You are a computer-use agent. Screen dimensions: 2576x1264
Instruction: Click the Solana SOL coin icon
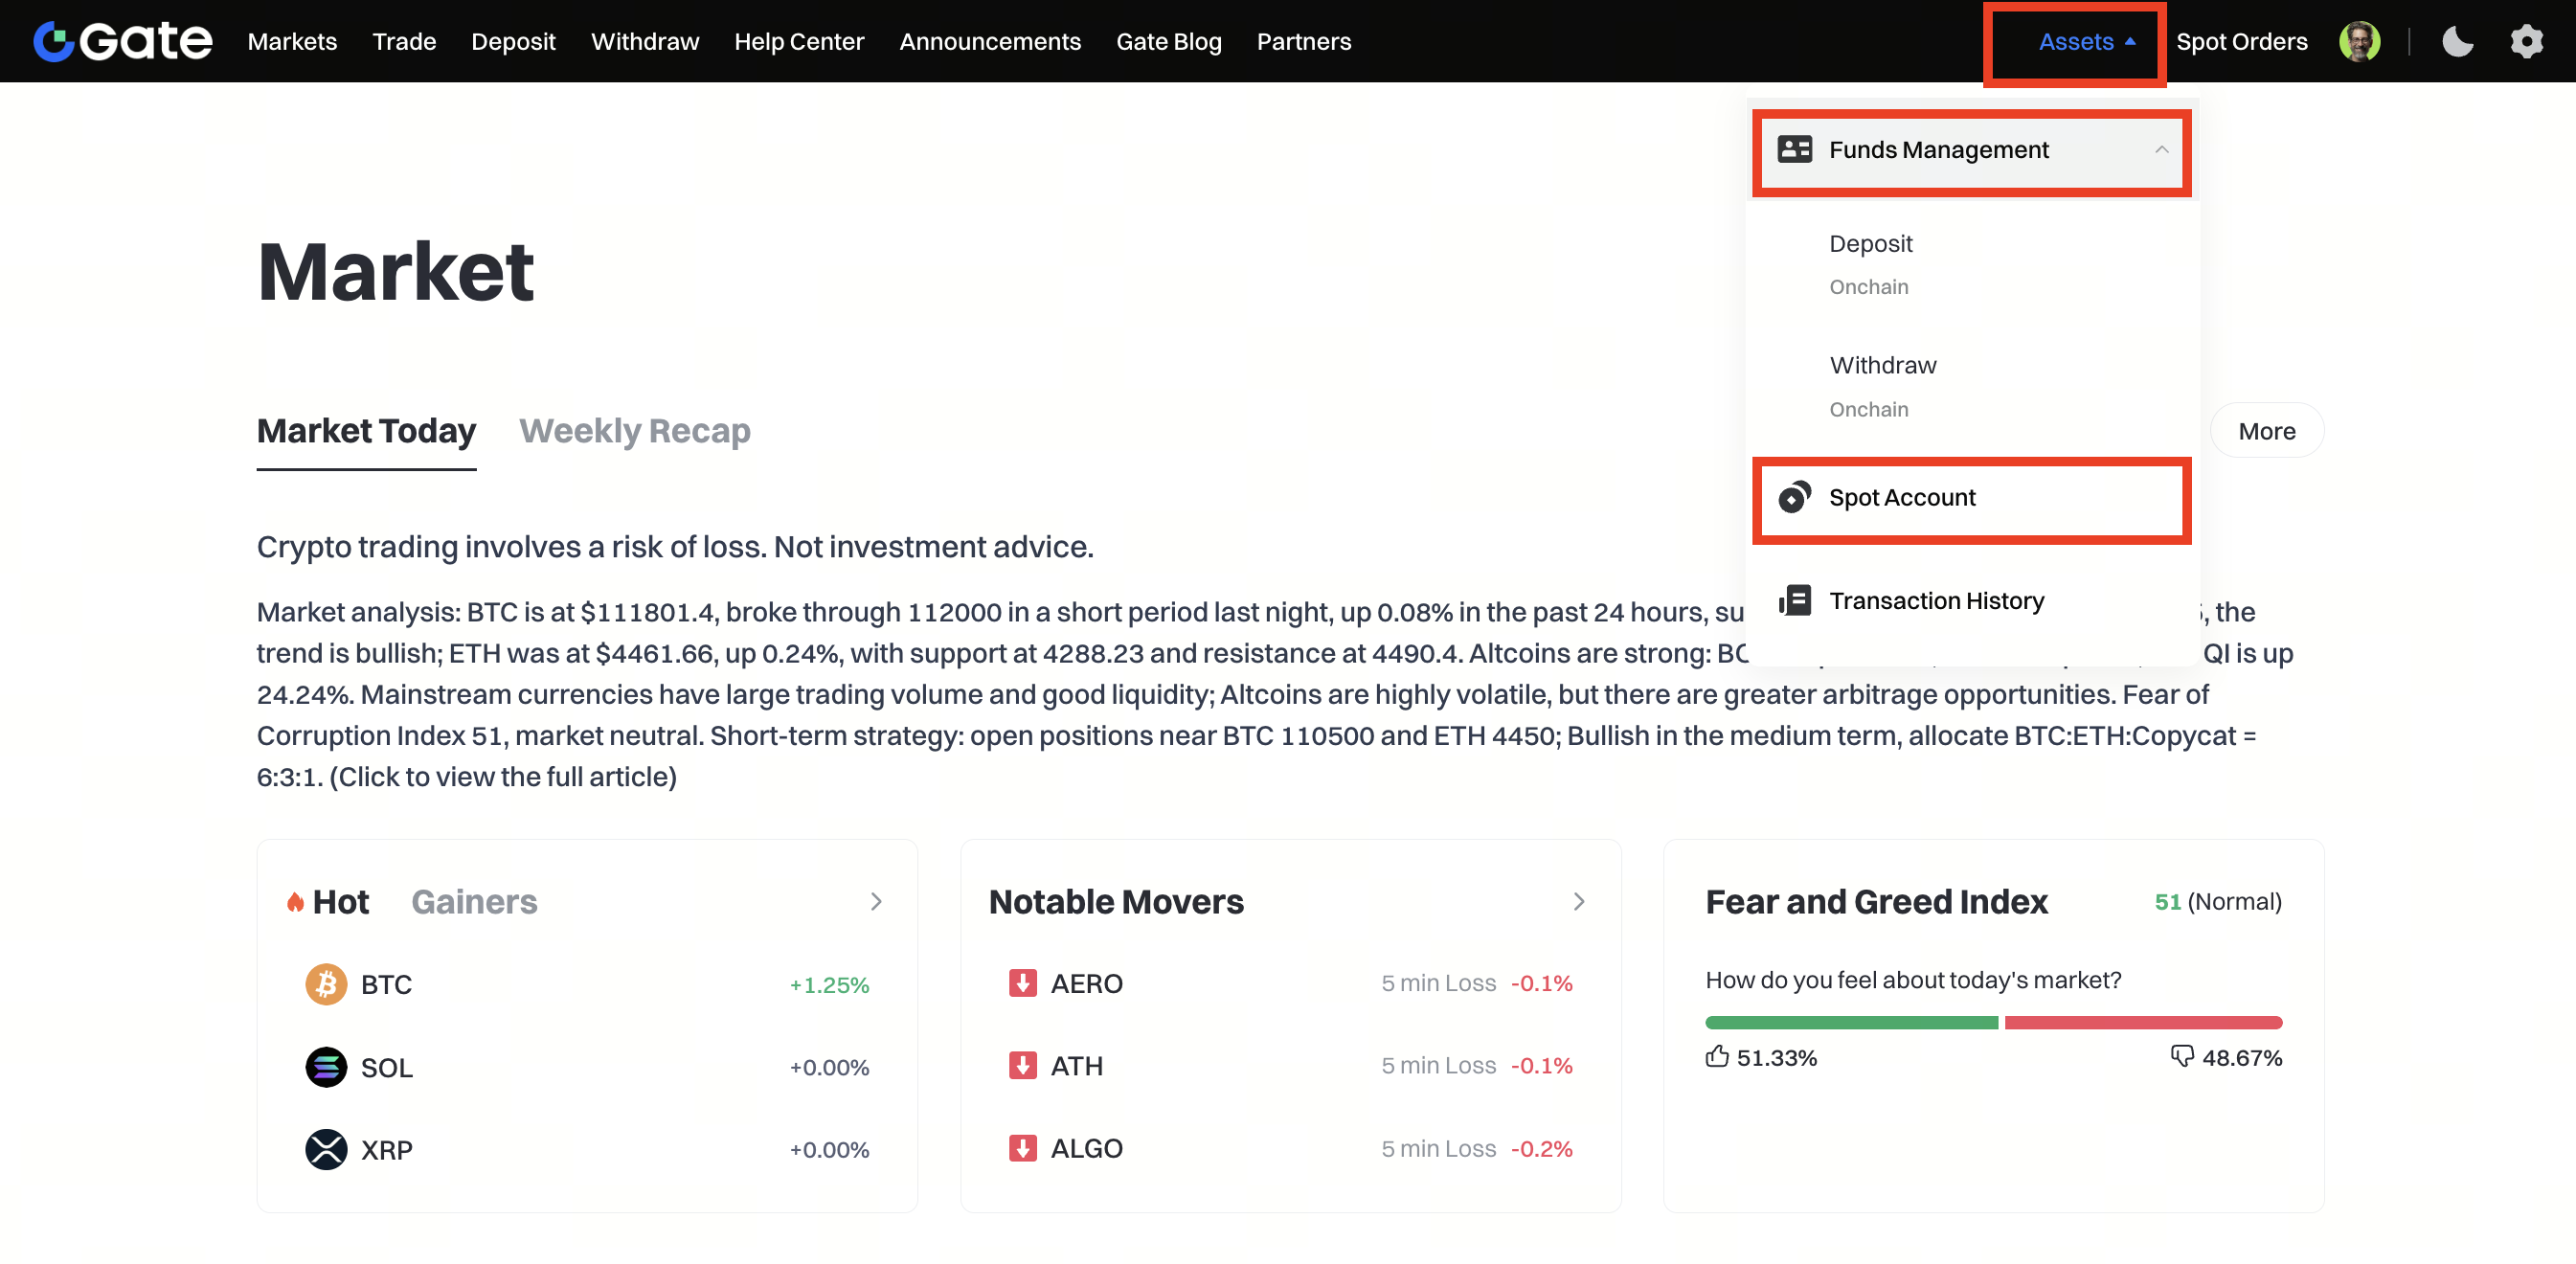(326, 1067)
